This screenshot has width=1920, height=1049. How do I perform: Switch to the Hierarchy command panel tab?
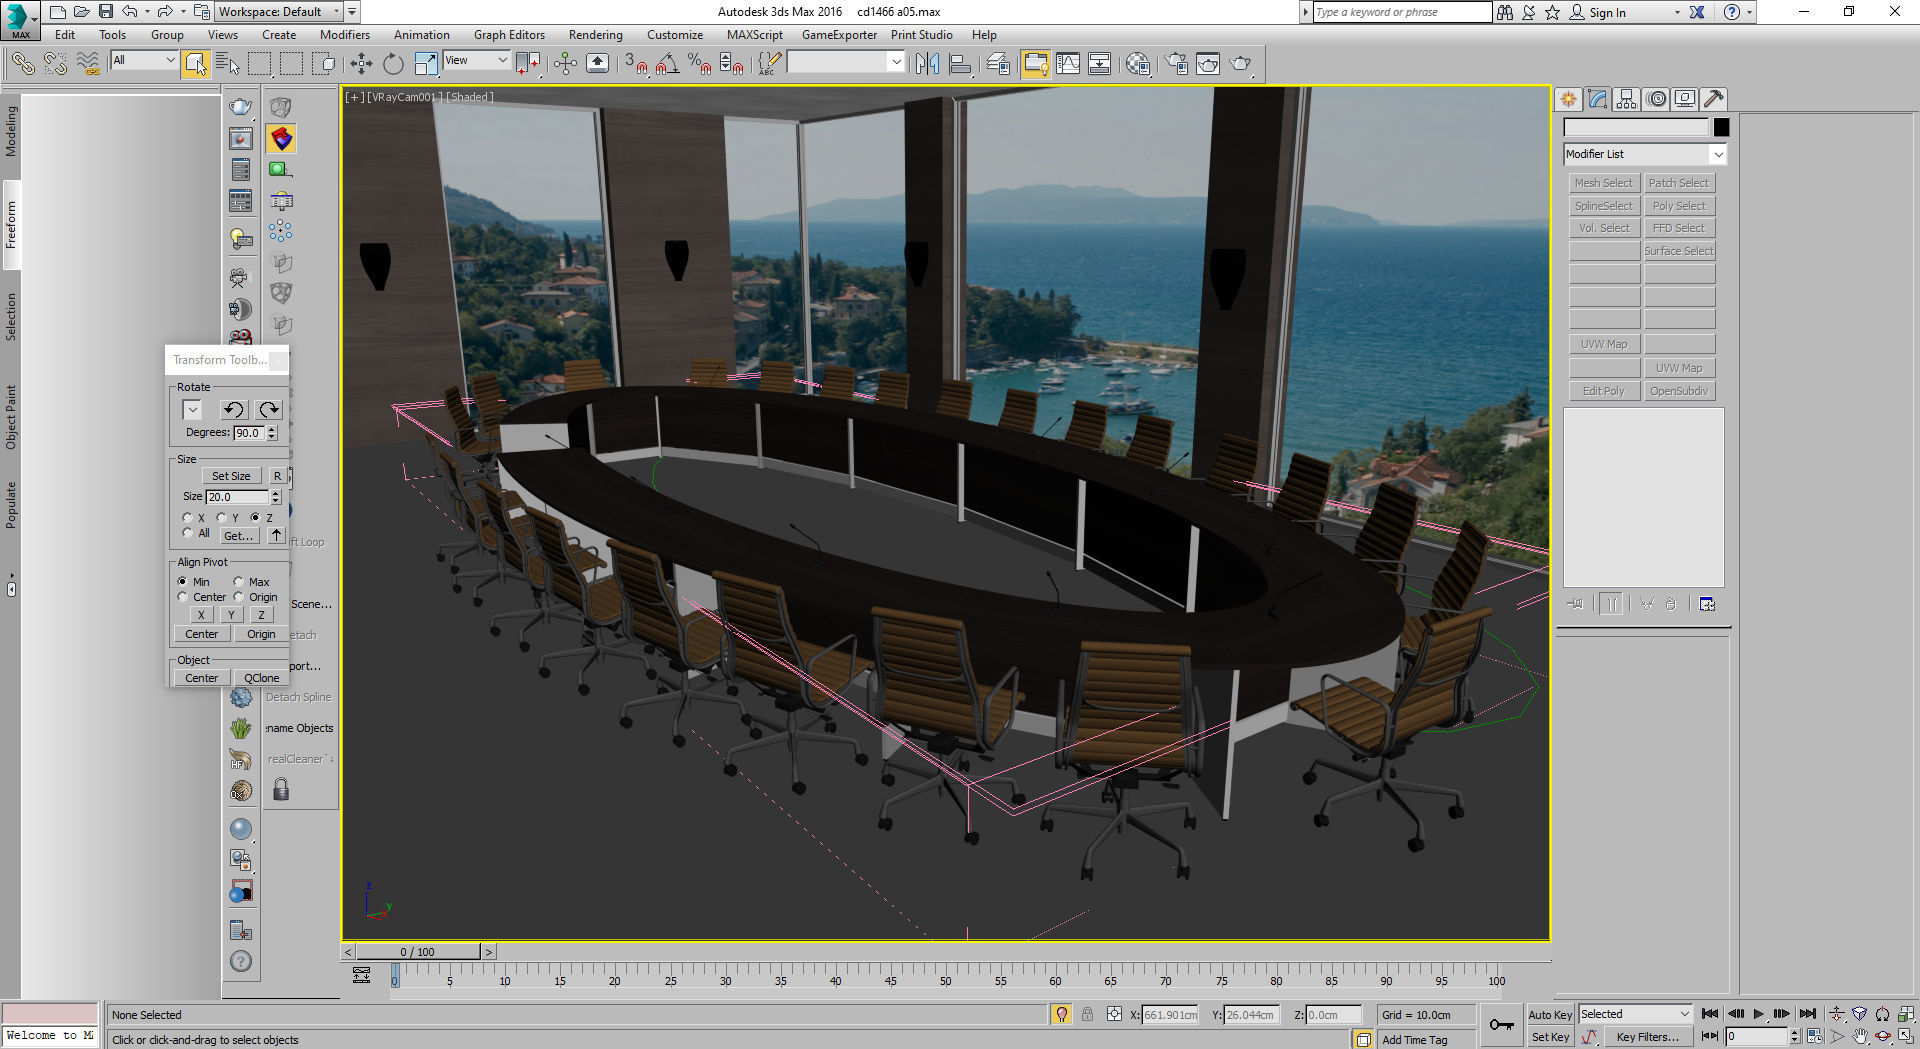1626,99
